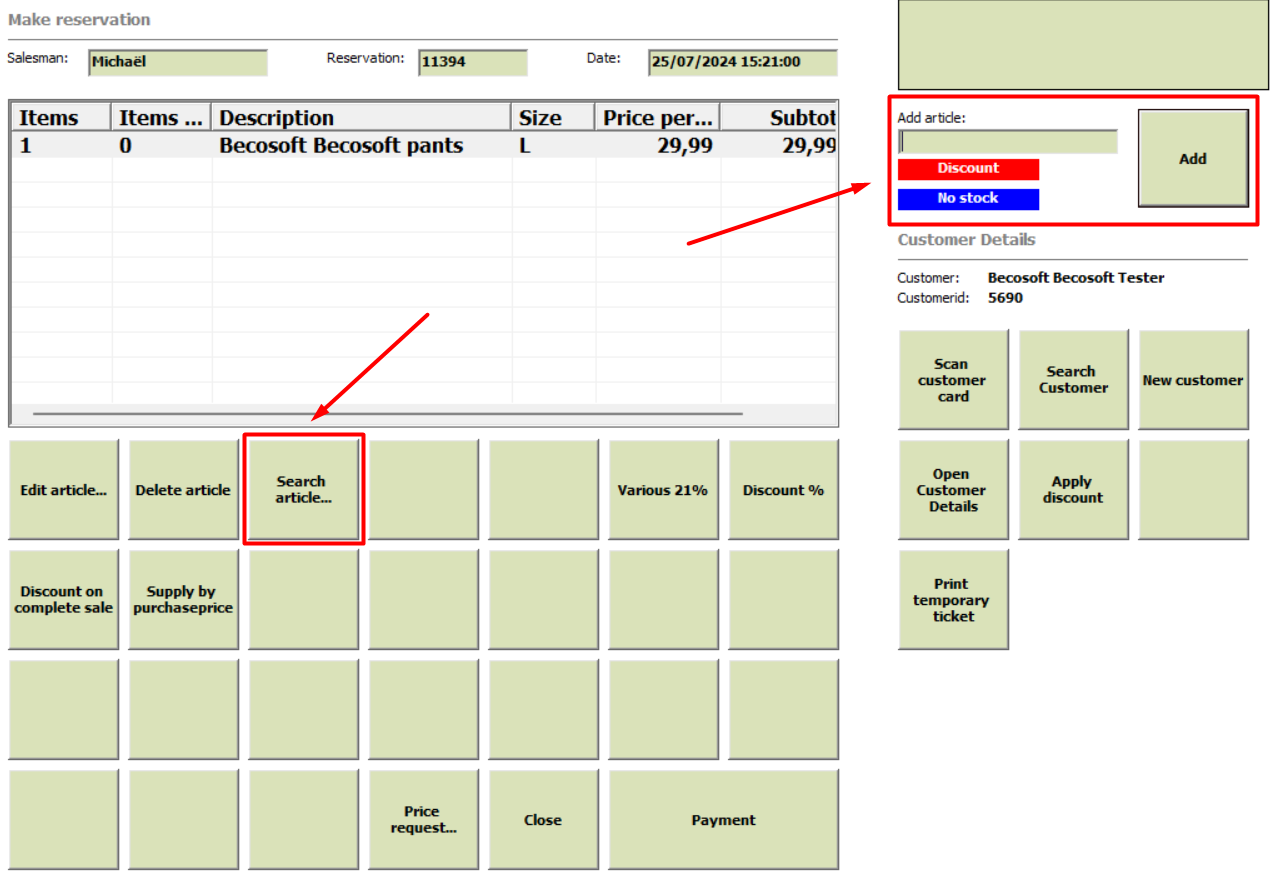Screen dimensions: 1274x895
Task: Click customer name Becosoft Becosoft Tester
Action: tap(1076, 278)
